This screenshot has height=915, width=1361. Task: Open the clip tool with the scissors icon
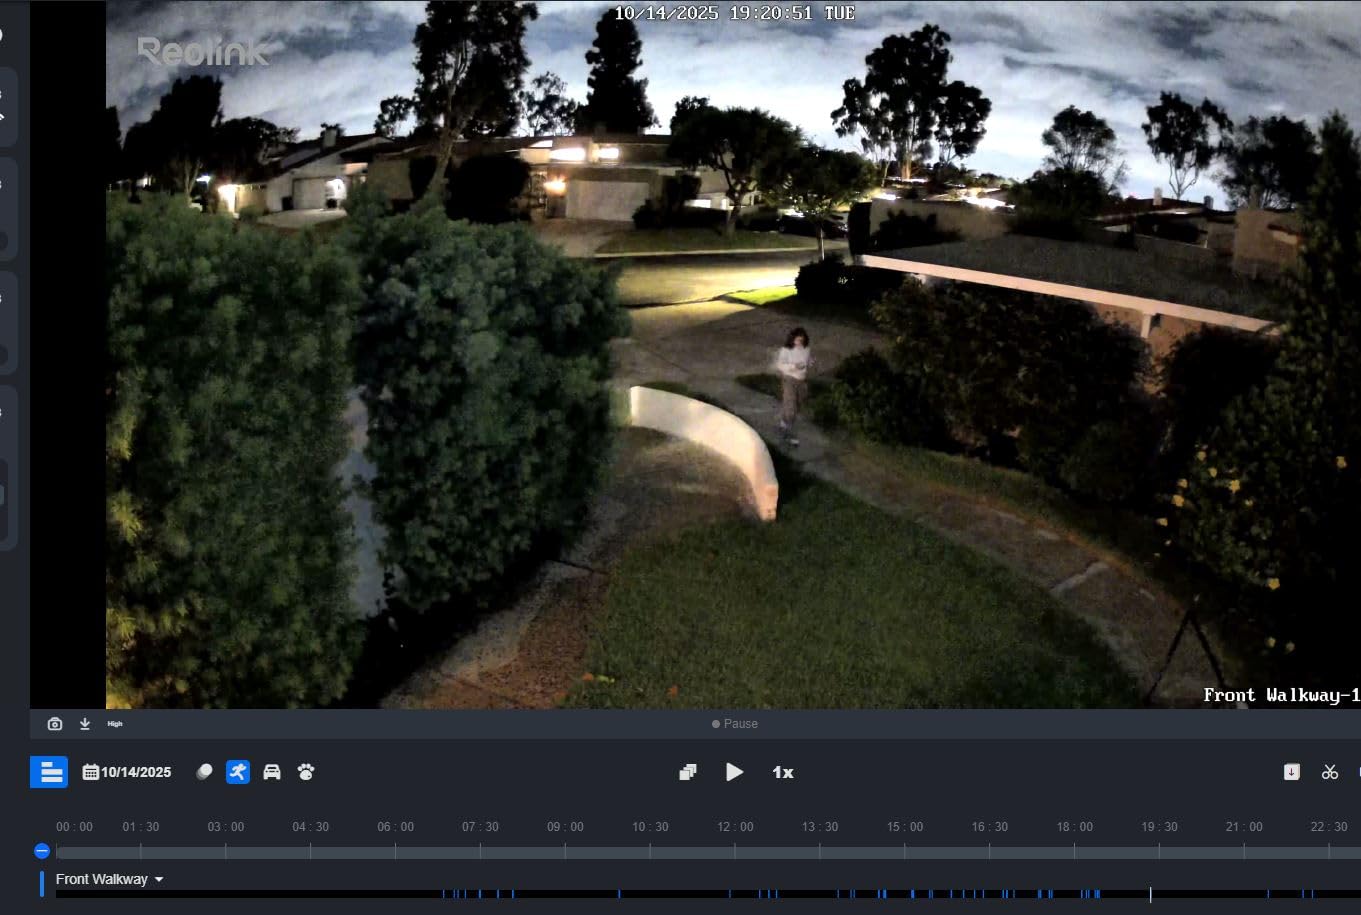(1330, 771)
